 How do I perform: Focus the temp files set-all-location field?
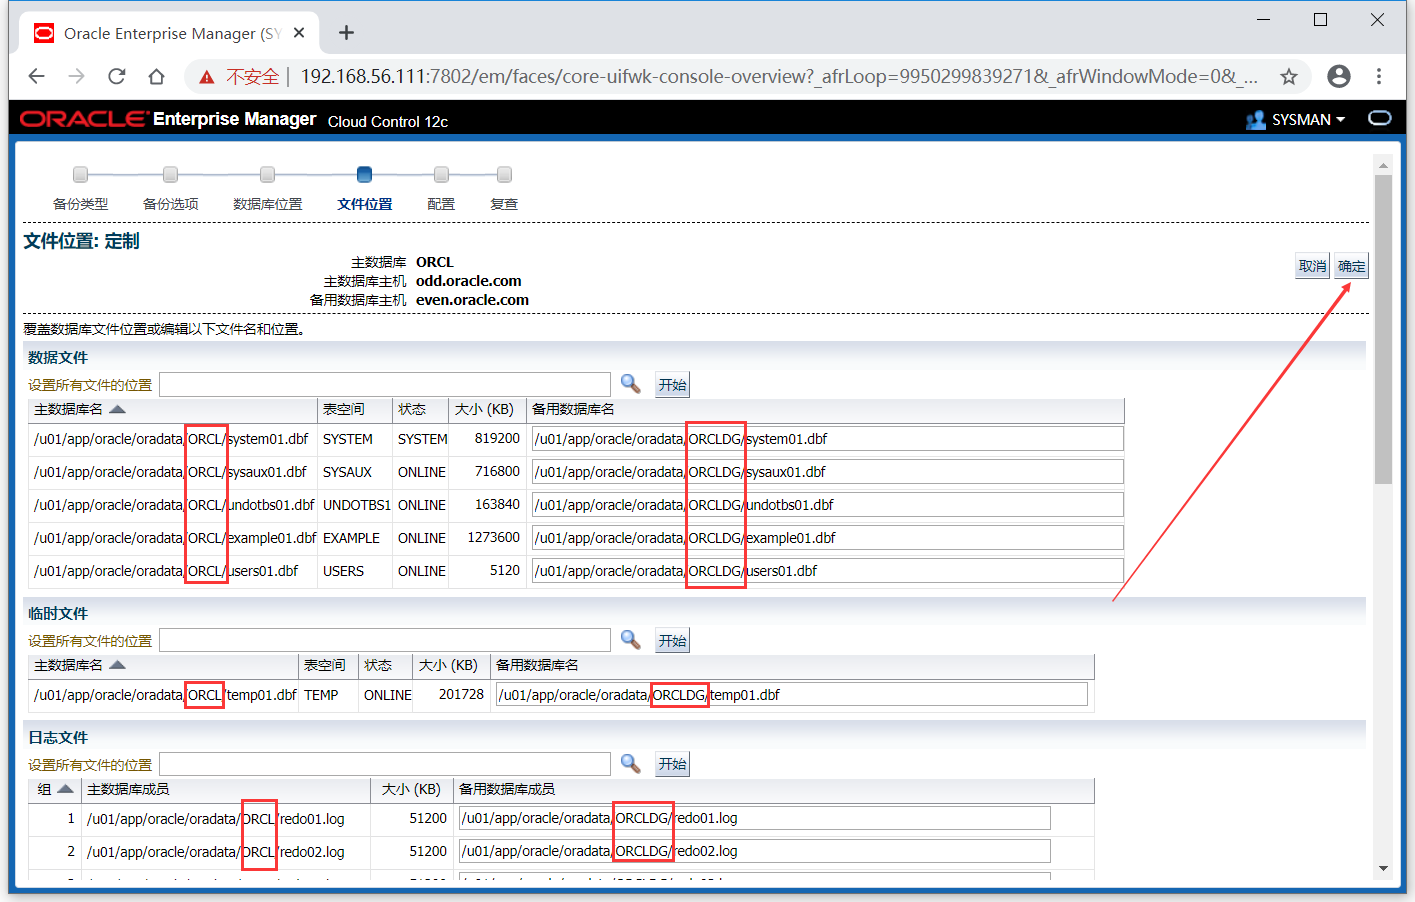385,641
